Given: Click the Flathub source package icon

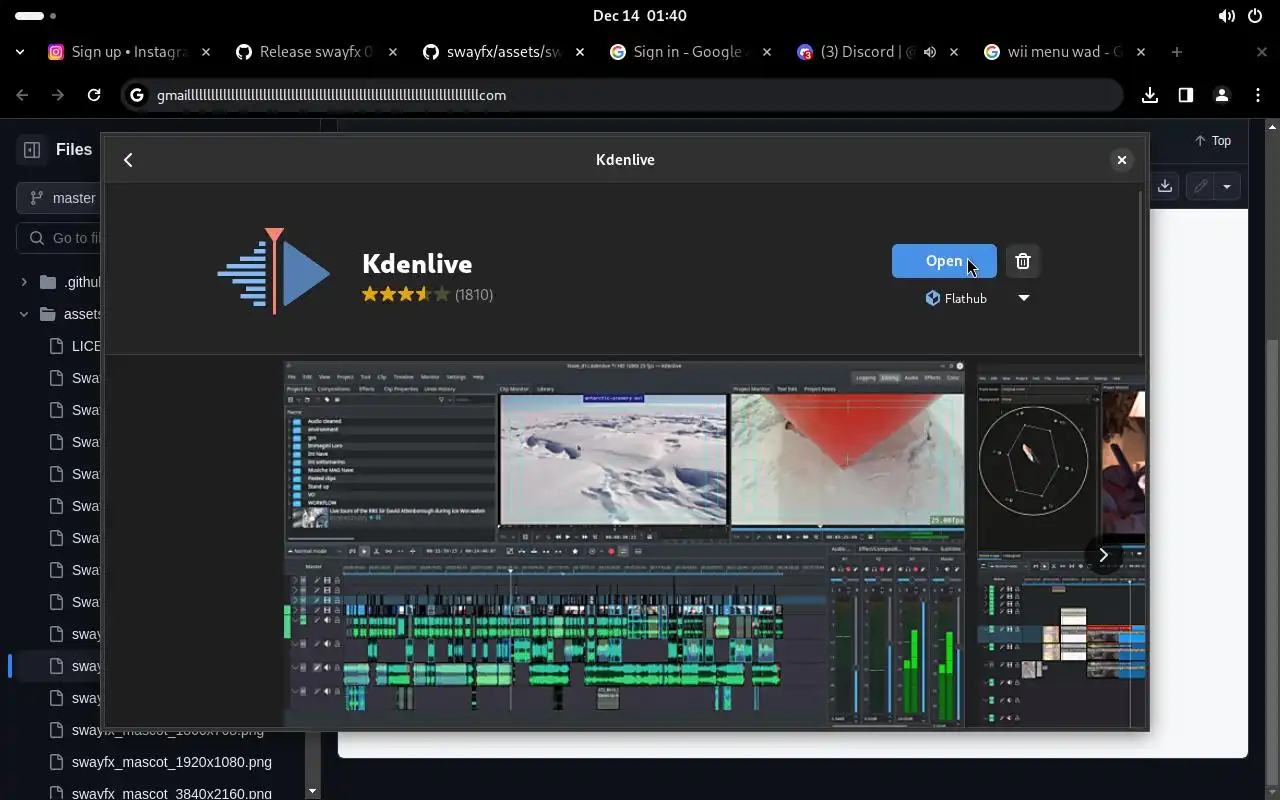Looking at the screenshot, I should (x=932, y=298).
